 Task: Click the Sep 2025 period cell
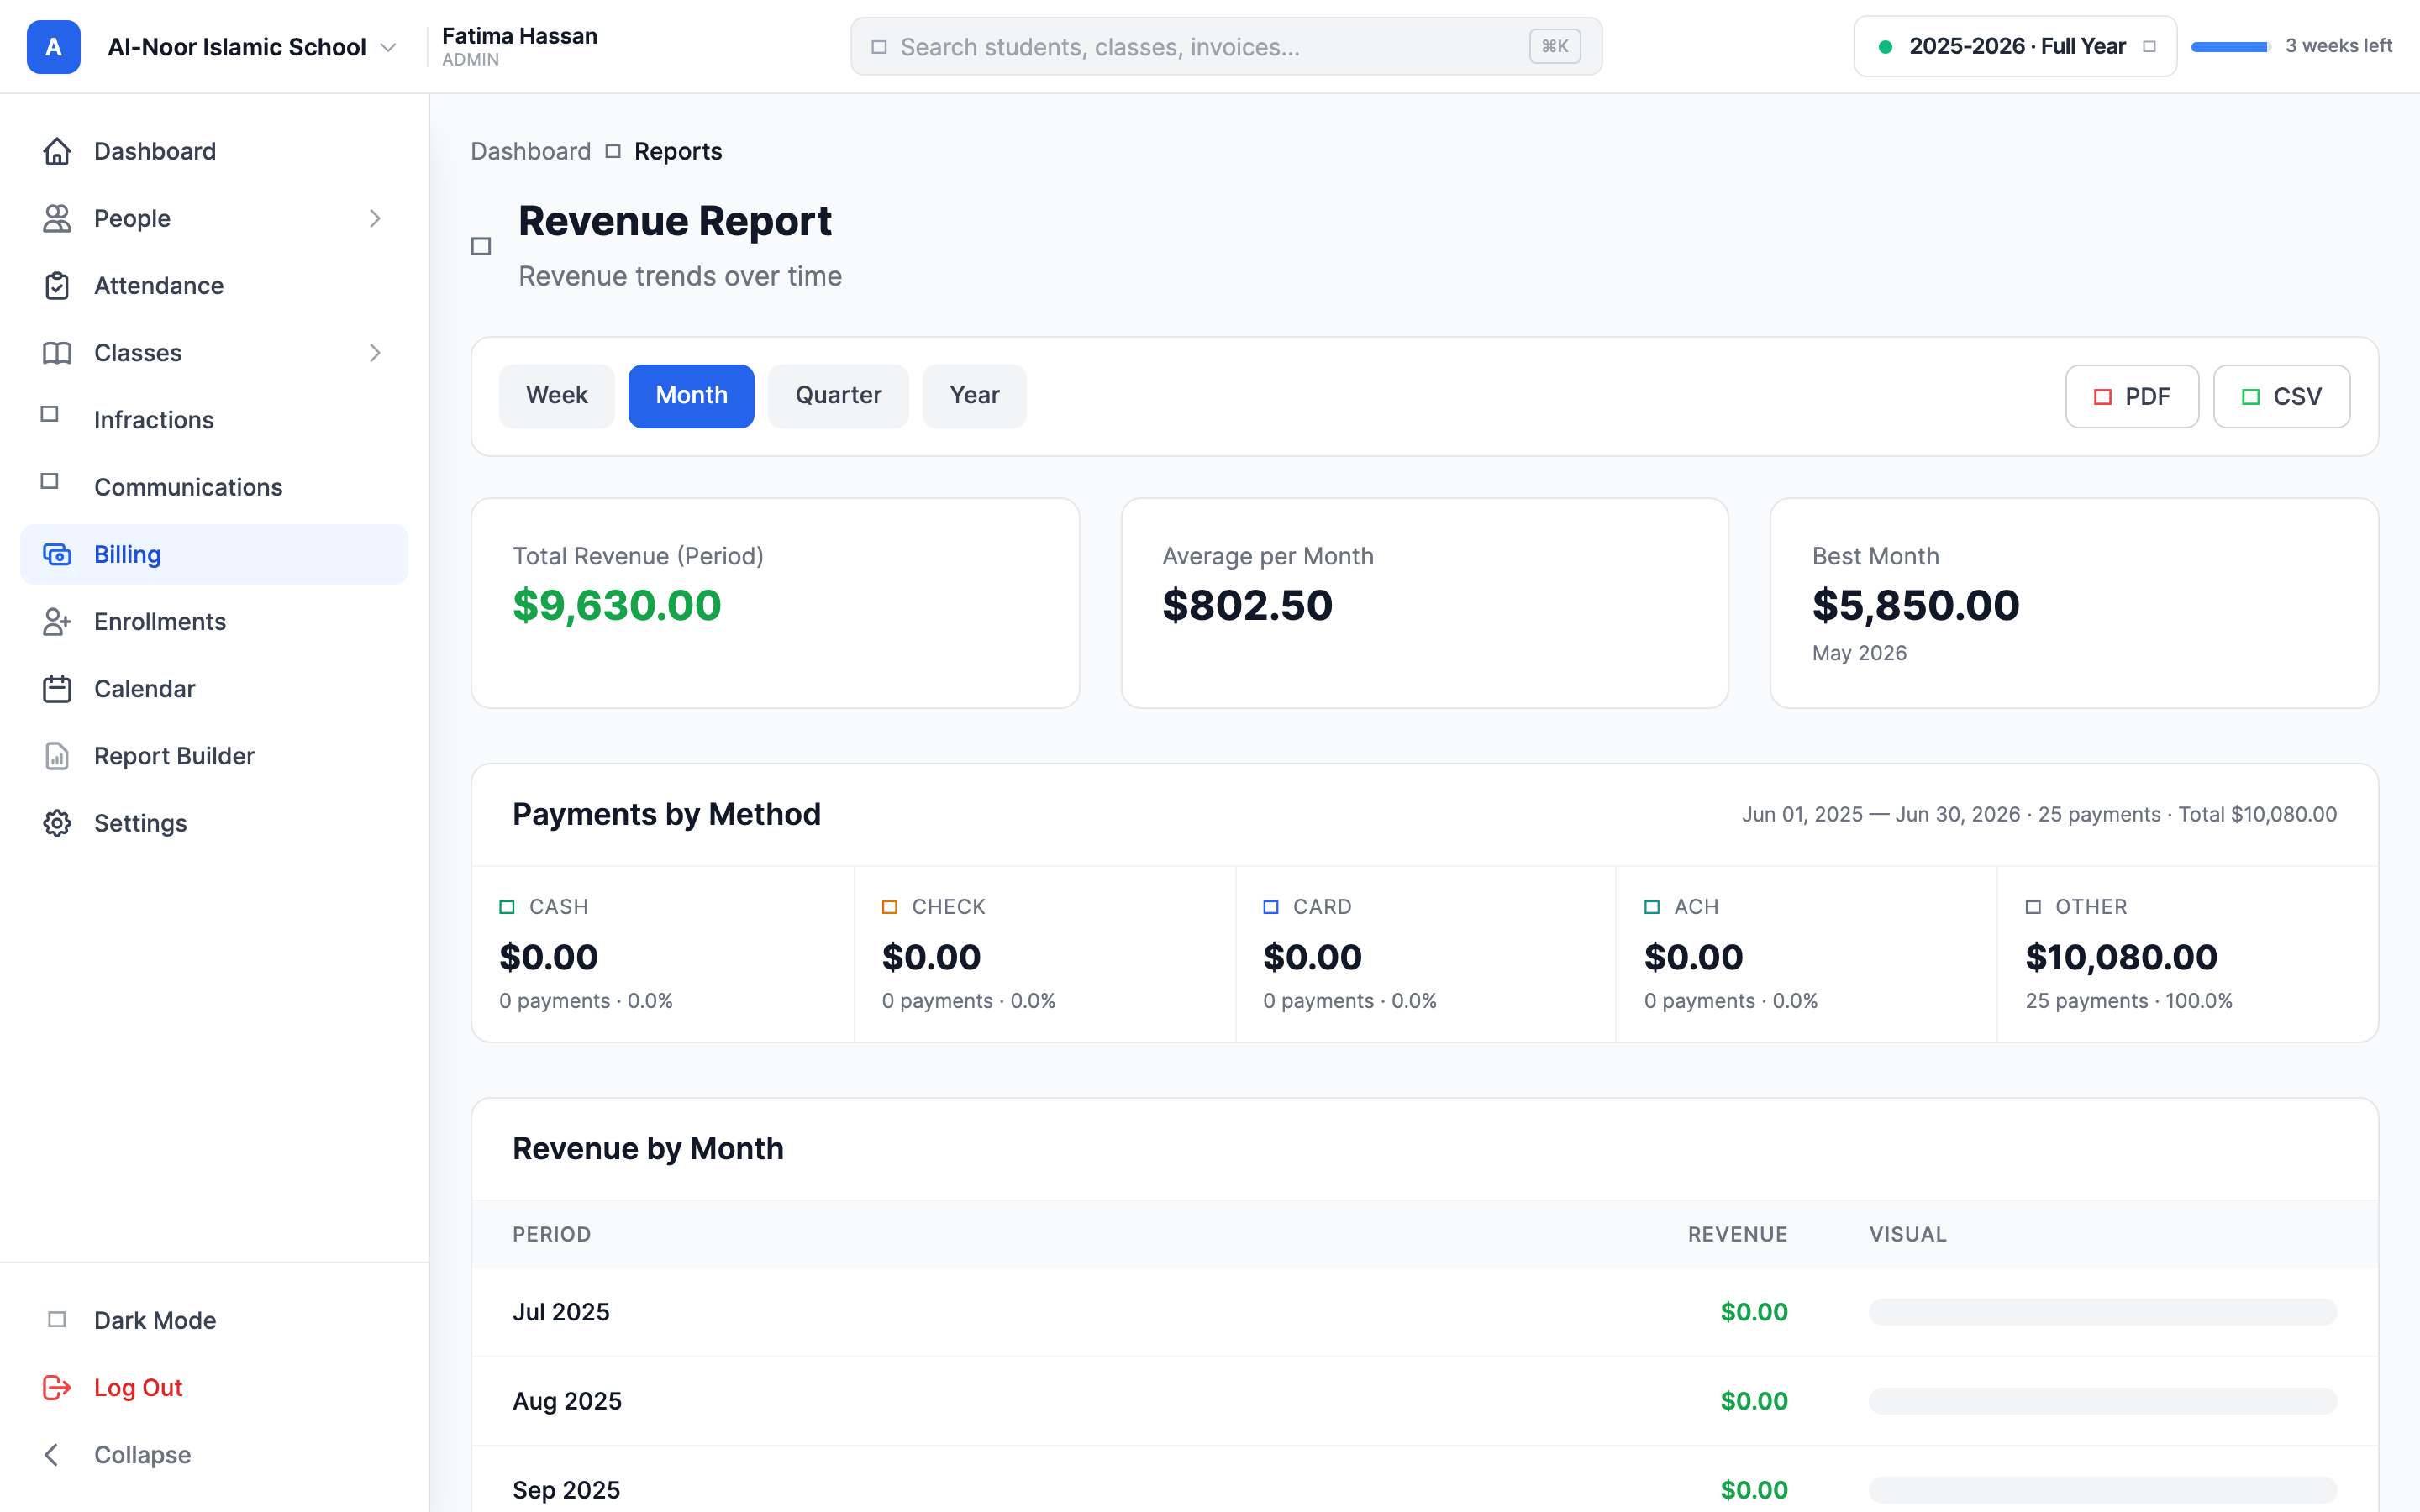click(x=566, y=1490)
